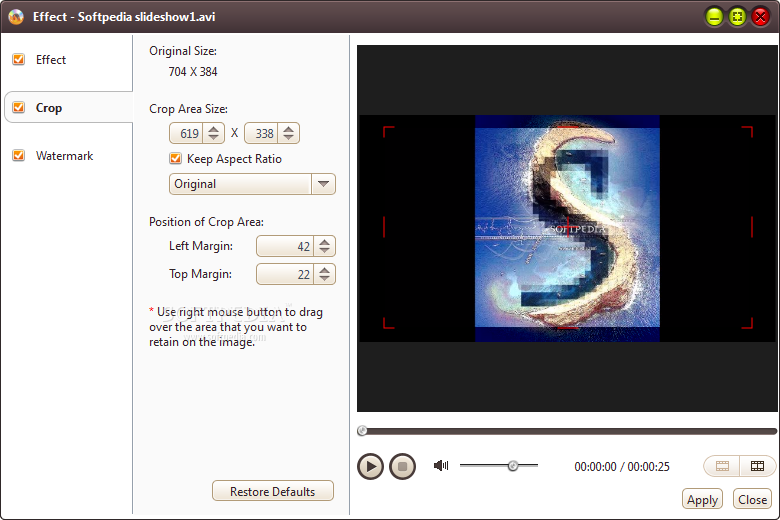
Task: Increase Left Margin value
Action: point(324,242)
